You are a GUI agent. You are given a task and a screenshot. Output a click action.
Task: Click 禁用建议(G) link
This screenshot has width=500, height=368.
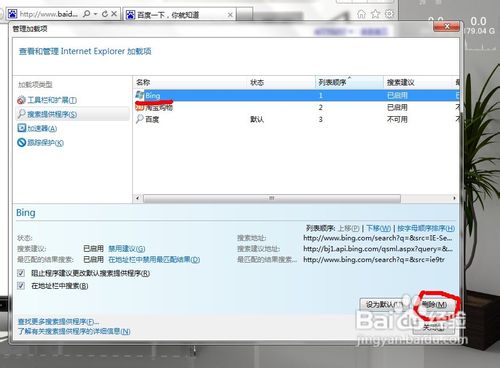coord(127,249)
